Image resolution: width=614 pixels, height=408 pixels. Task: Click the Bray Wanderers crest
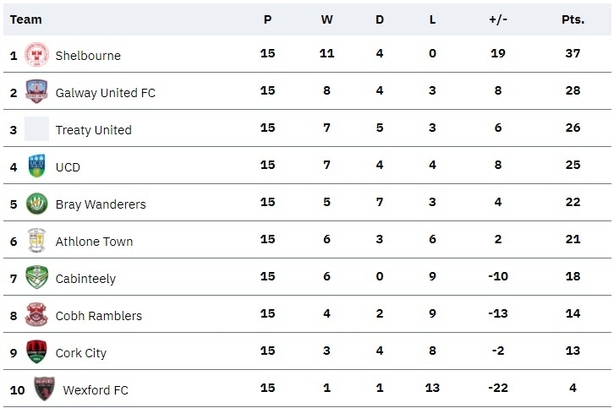coord(37,204)
